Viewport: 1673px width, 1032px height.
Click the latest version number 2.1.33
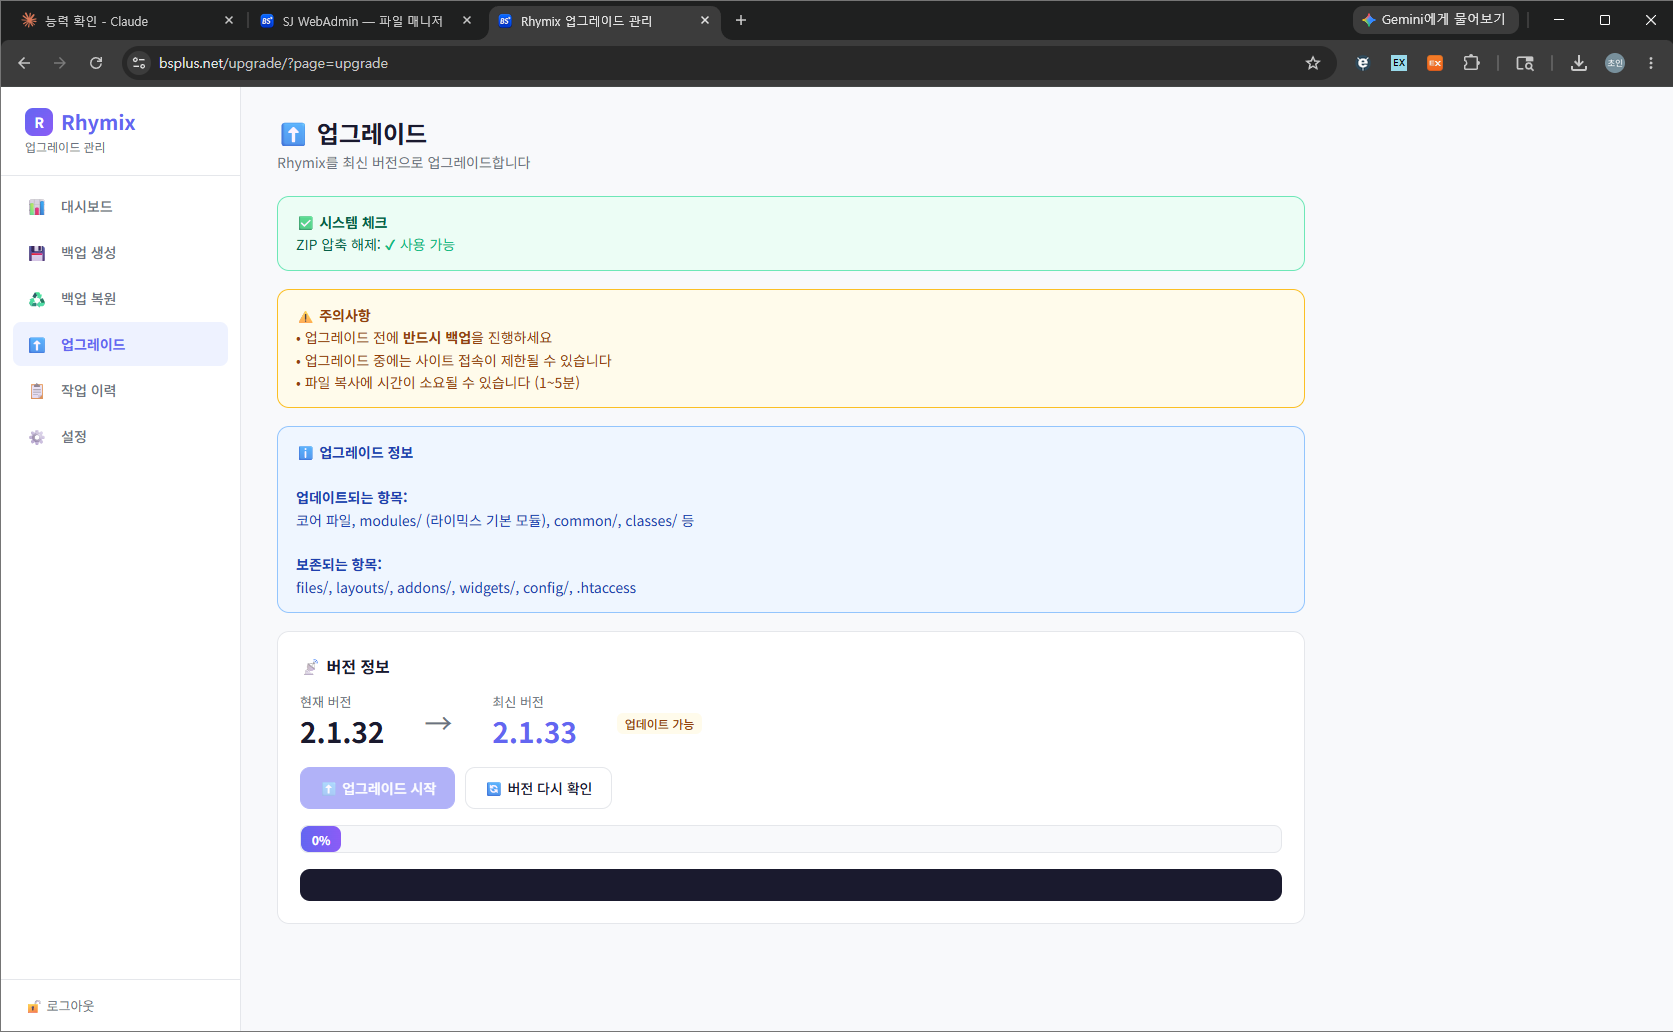(x=534, y=733)
